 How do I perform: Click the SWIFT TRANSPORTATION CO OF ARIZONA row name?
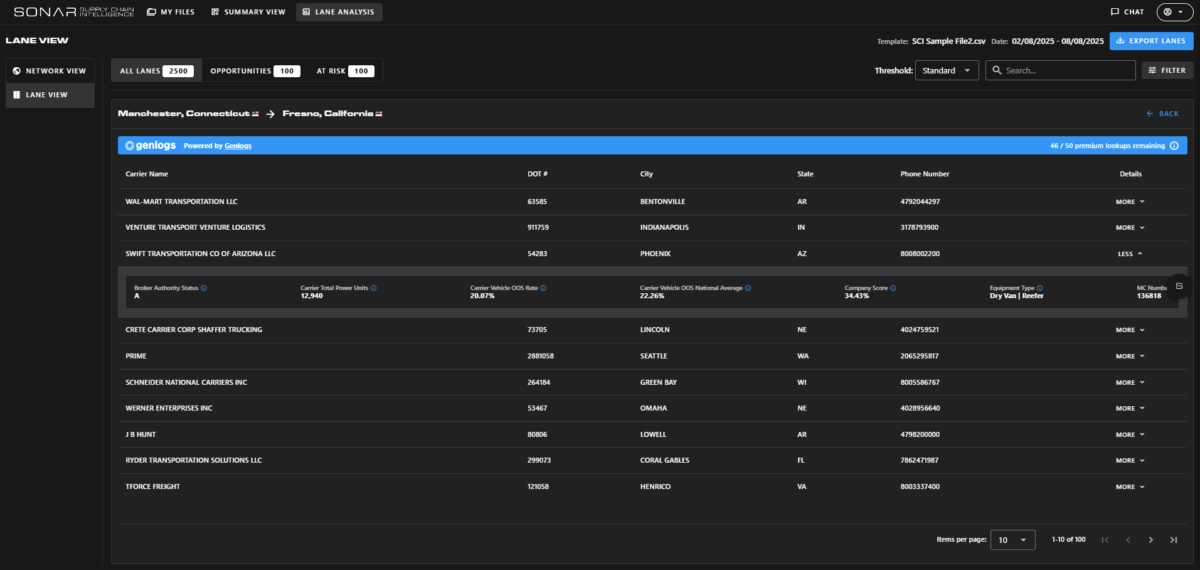point(200,254)
